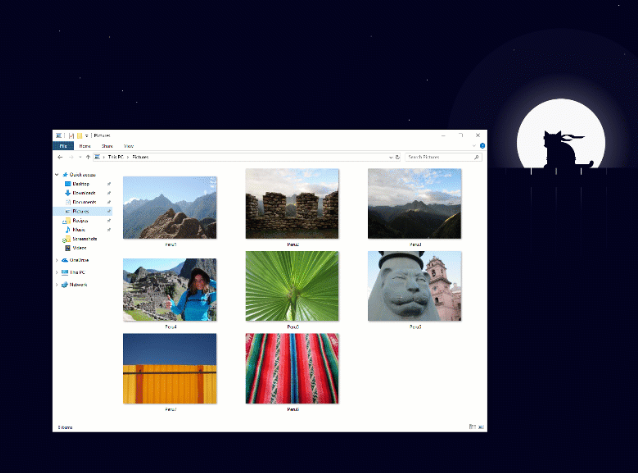Expand the Network tree node
This screenshot has height=473, width=638.
pyautogui.click(x=57, y=285)
